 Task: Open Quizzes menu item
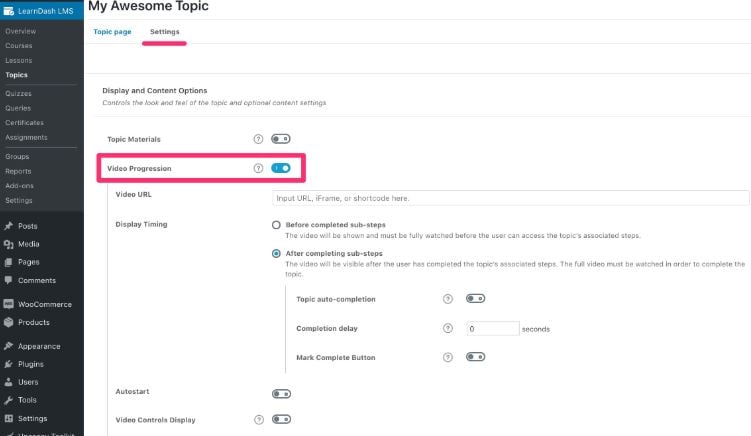click(x=18, y=93)
